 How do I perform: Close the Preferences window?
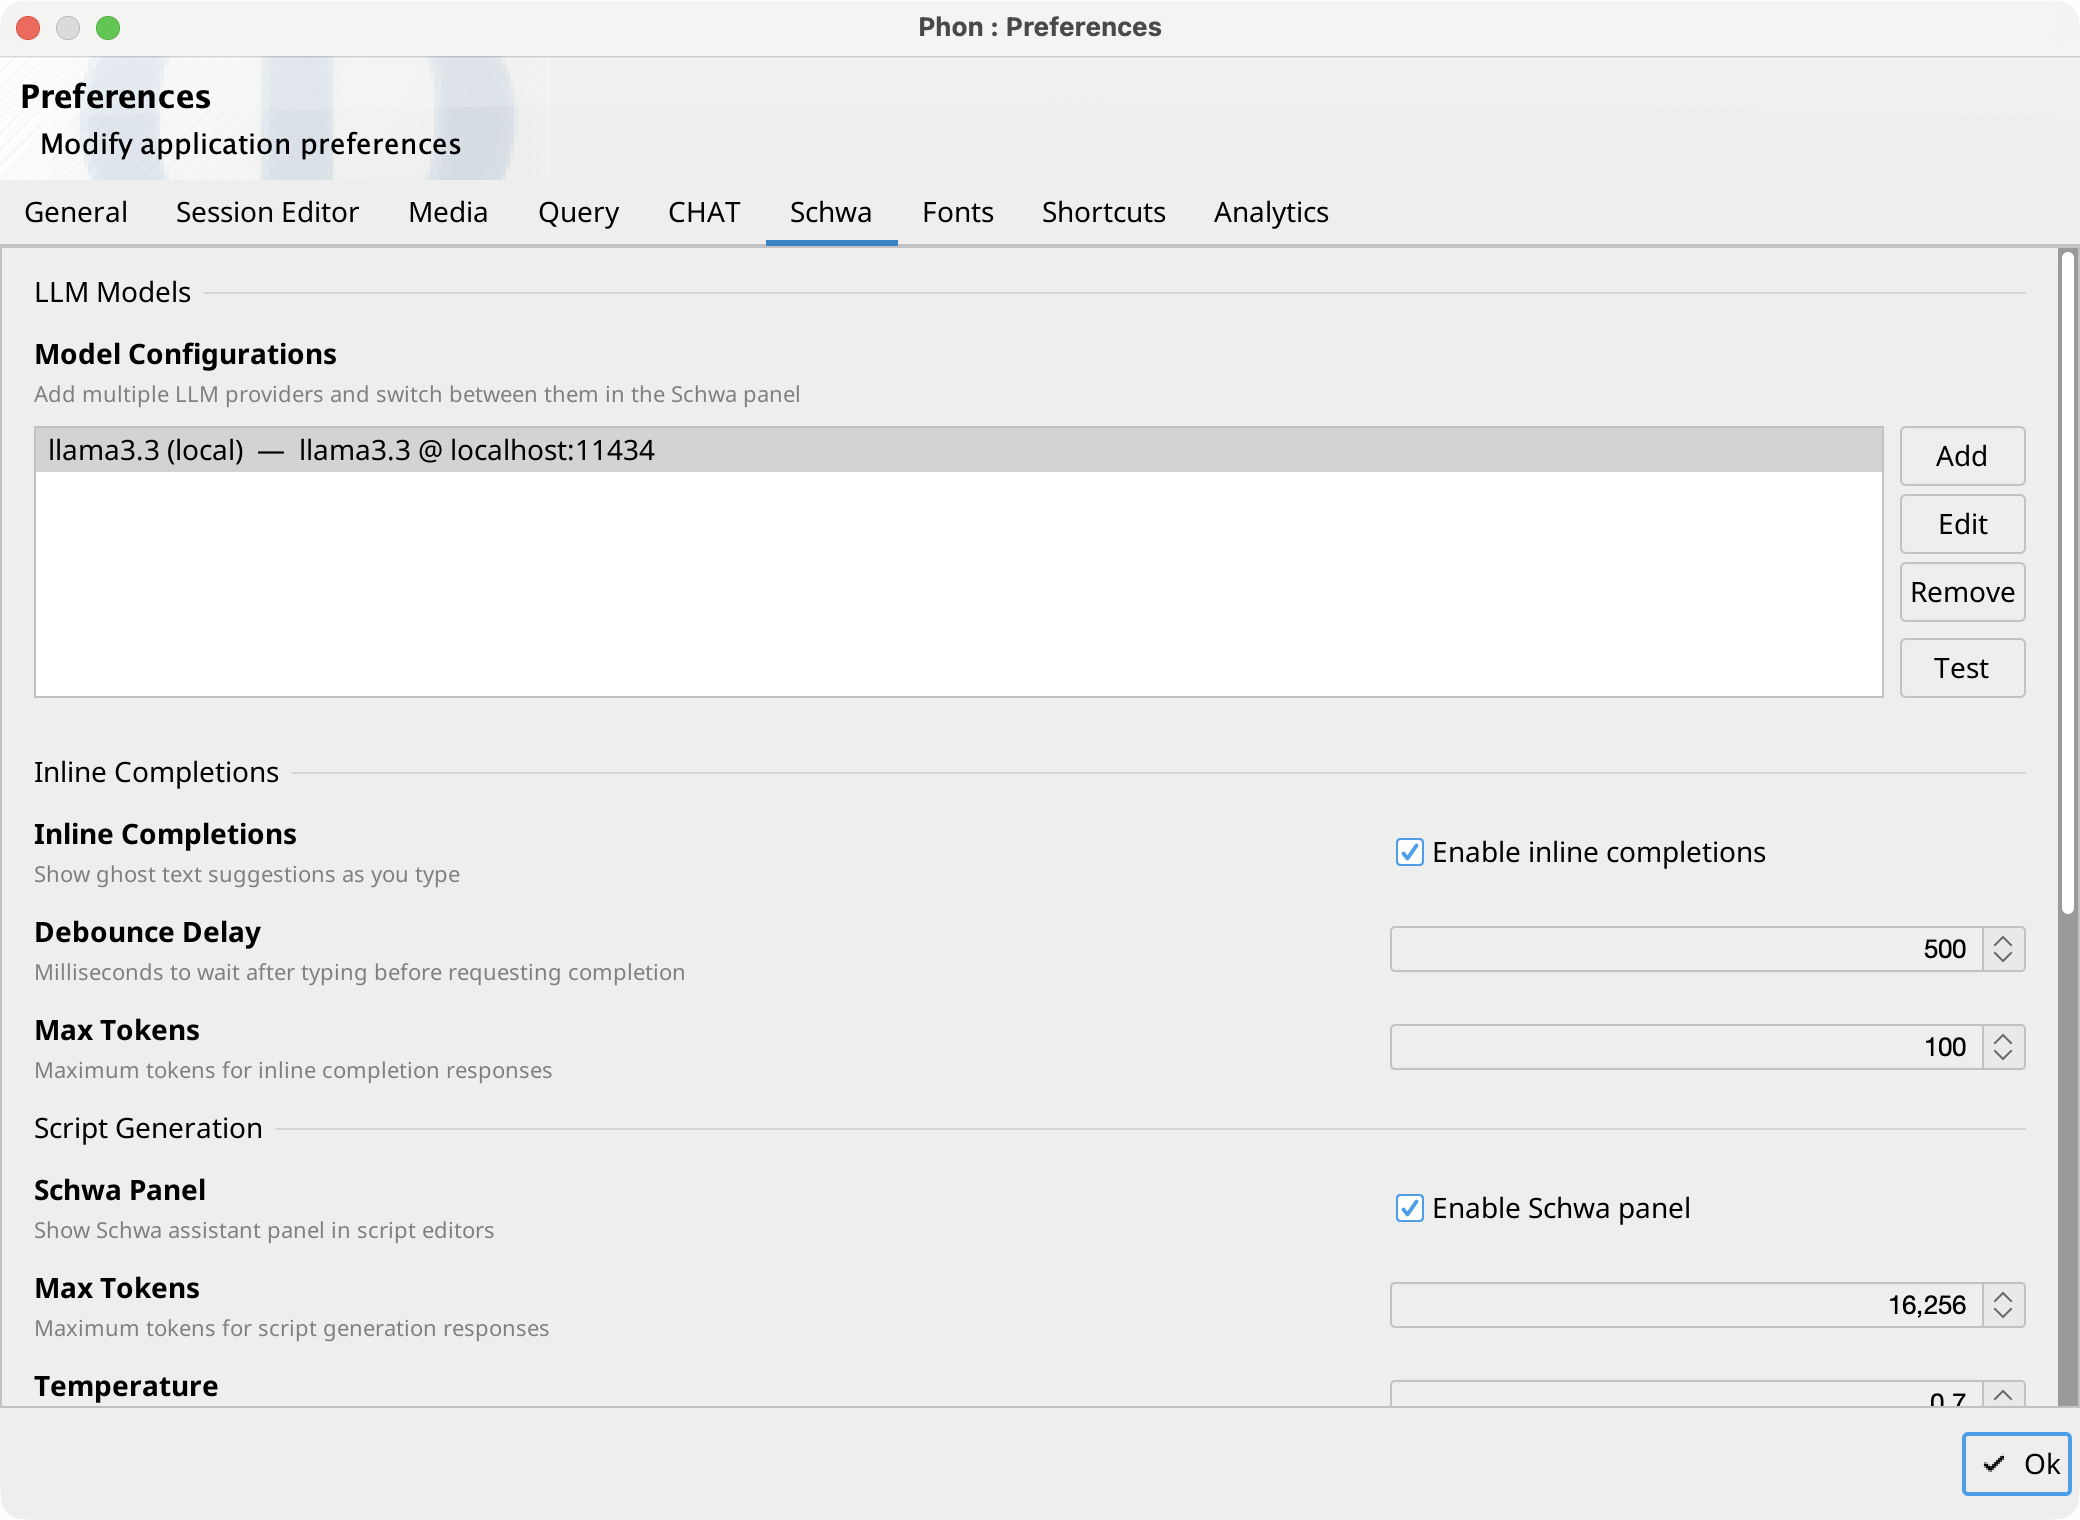28,28
